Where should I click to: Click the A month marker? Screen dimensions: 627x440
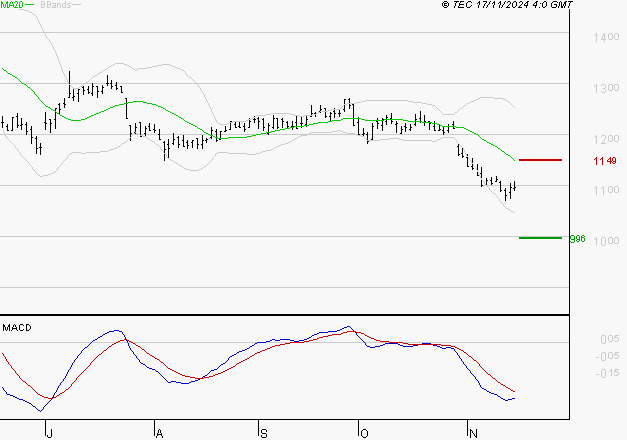[x=159, y=434]
